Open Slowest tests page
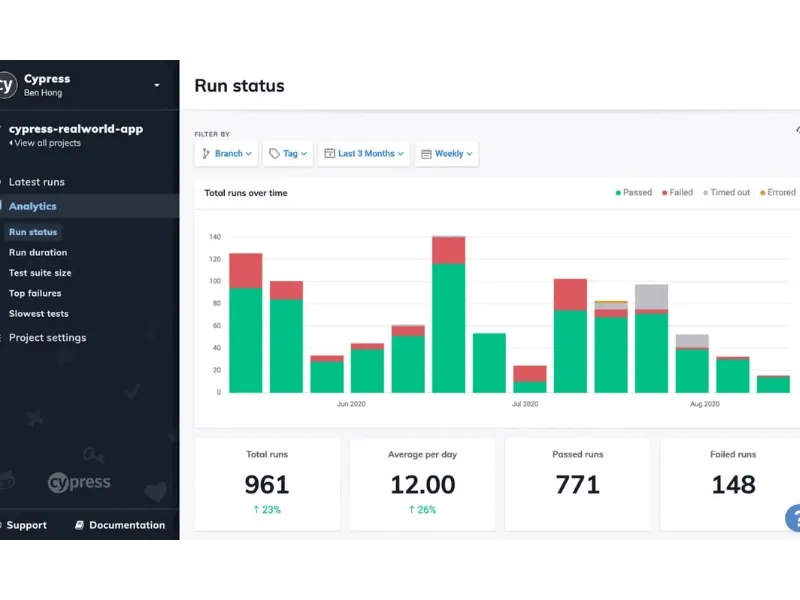Screen dimensions: 800x600 click(x=38, y=314)
